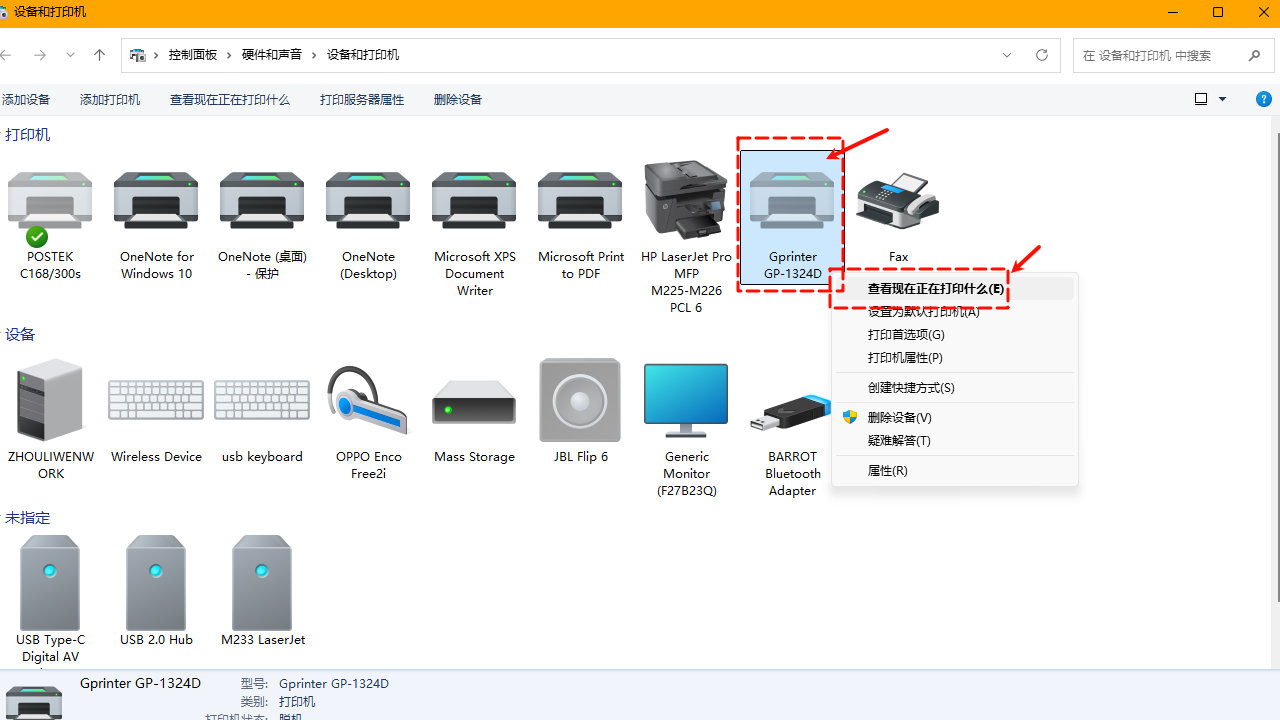
Task: Click 添加设备 in the command bar
Action: [x=26, y=99]
